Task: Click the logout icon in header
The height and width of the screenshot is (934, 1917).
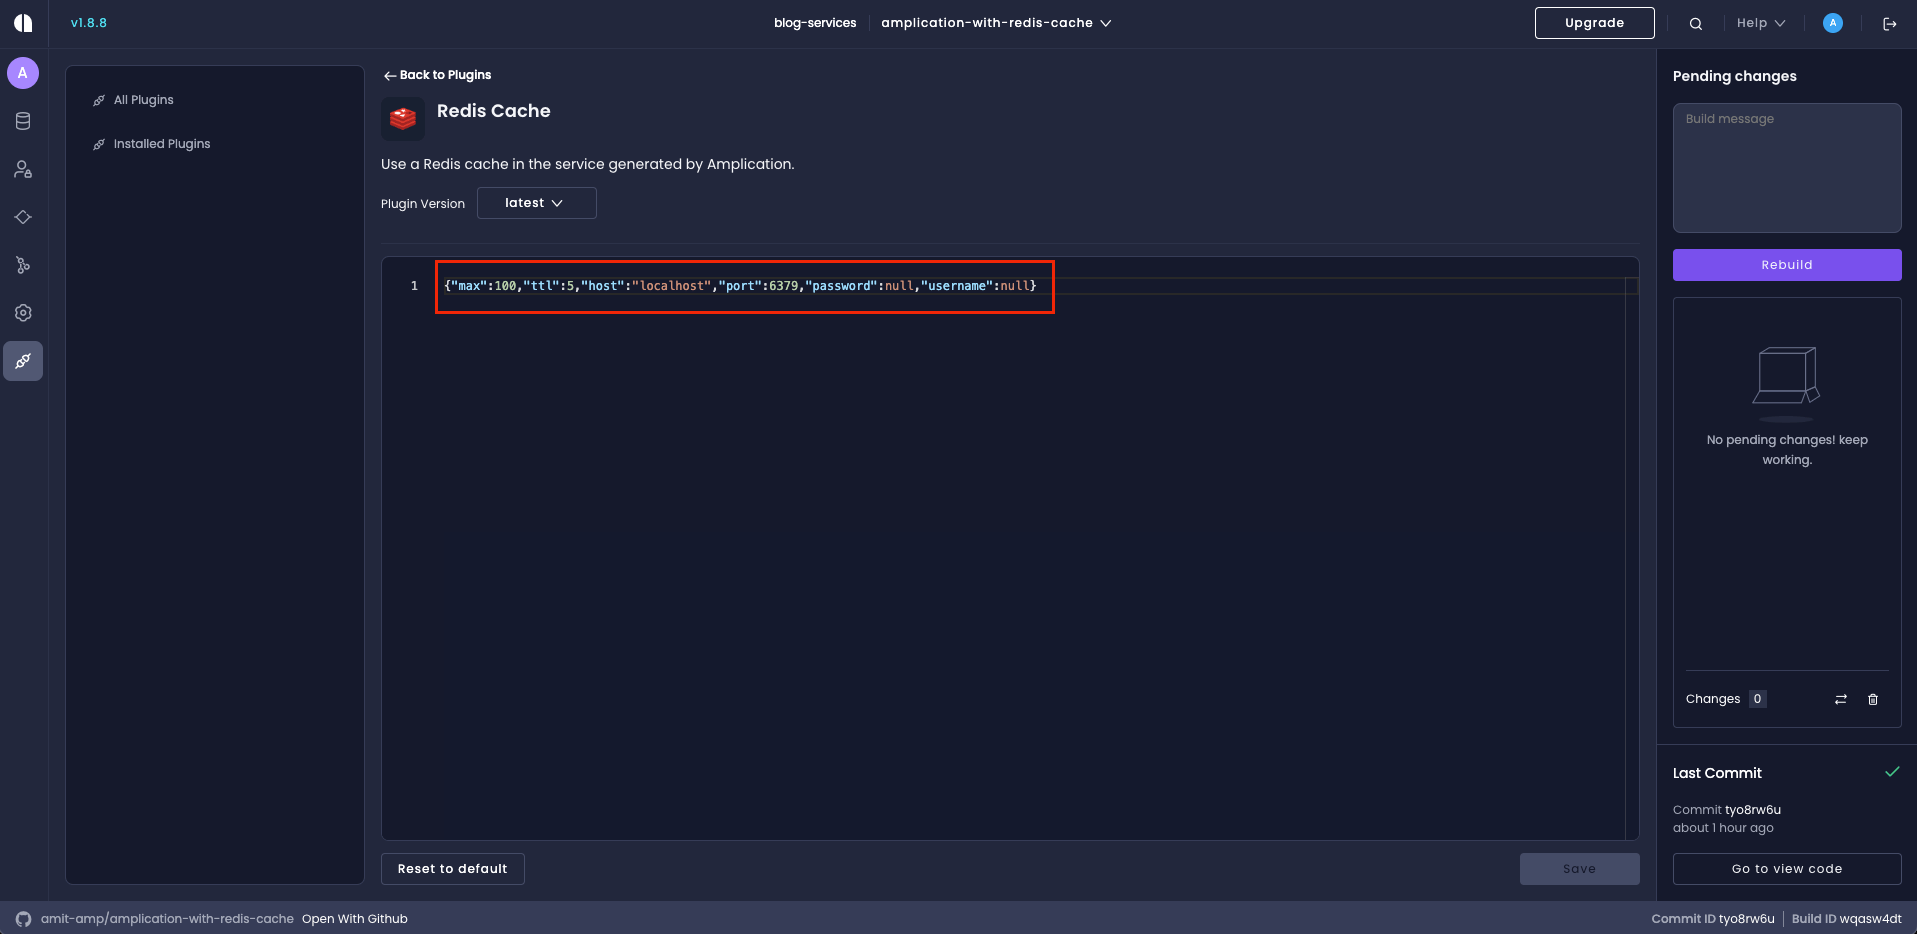Action: click(1889, 24)
